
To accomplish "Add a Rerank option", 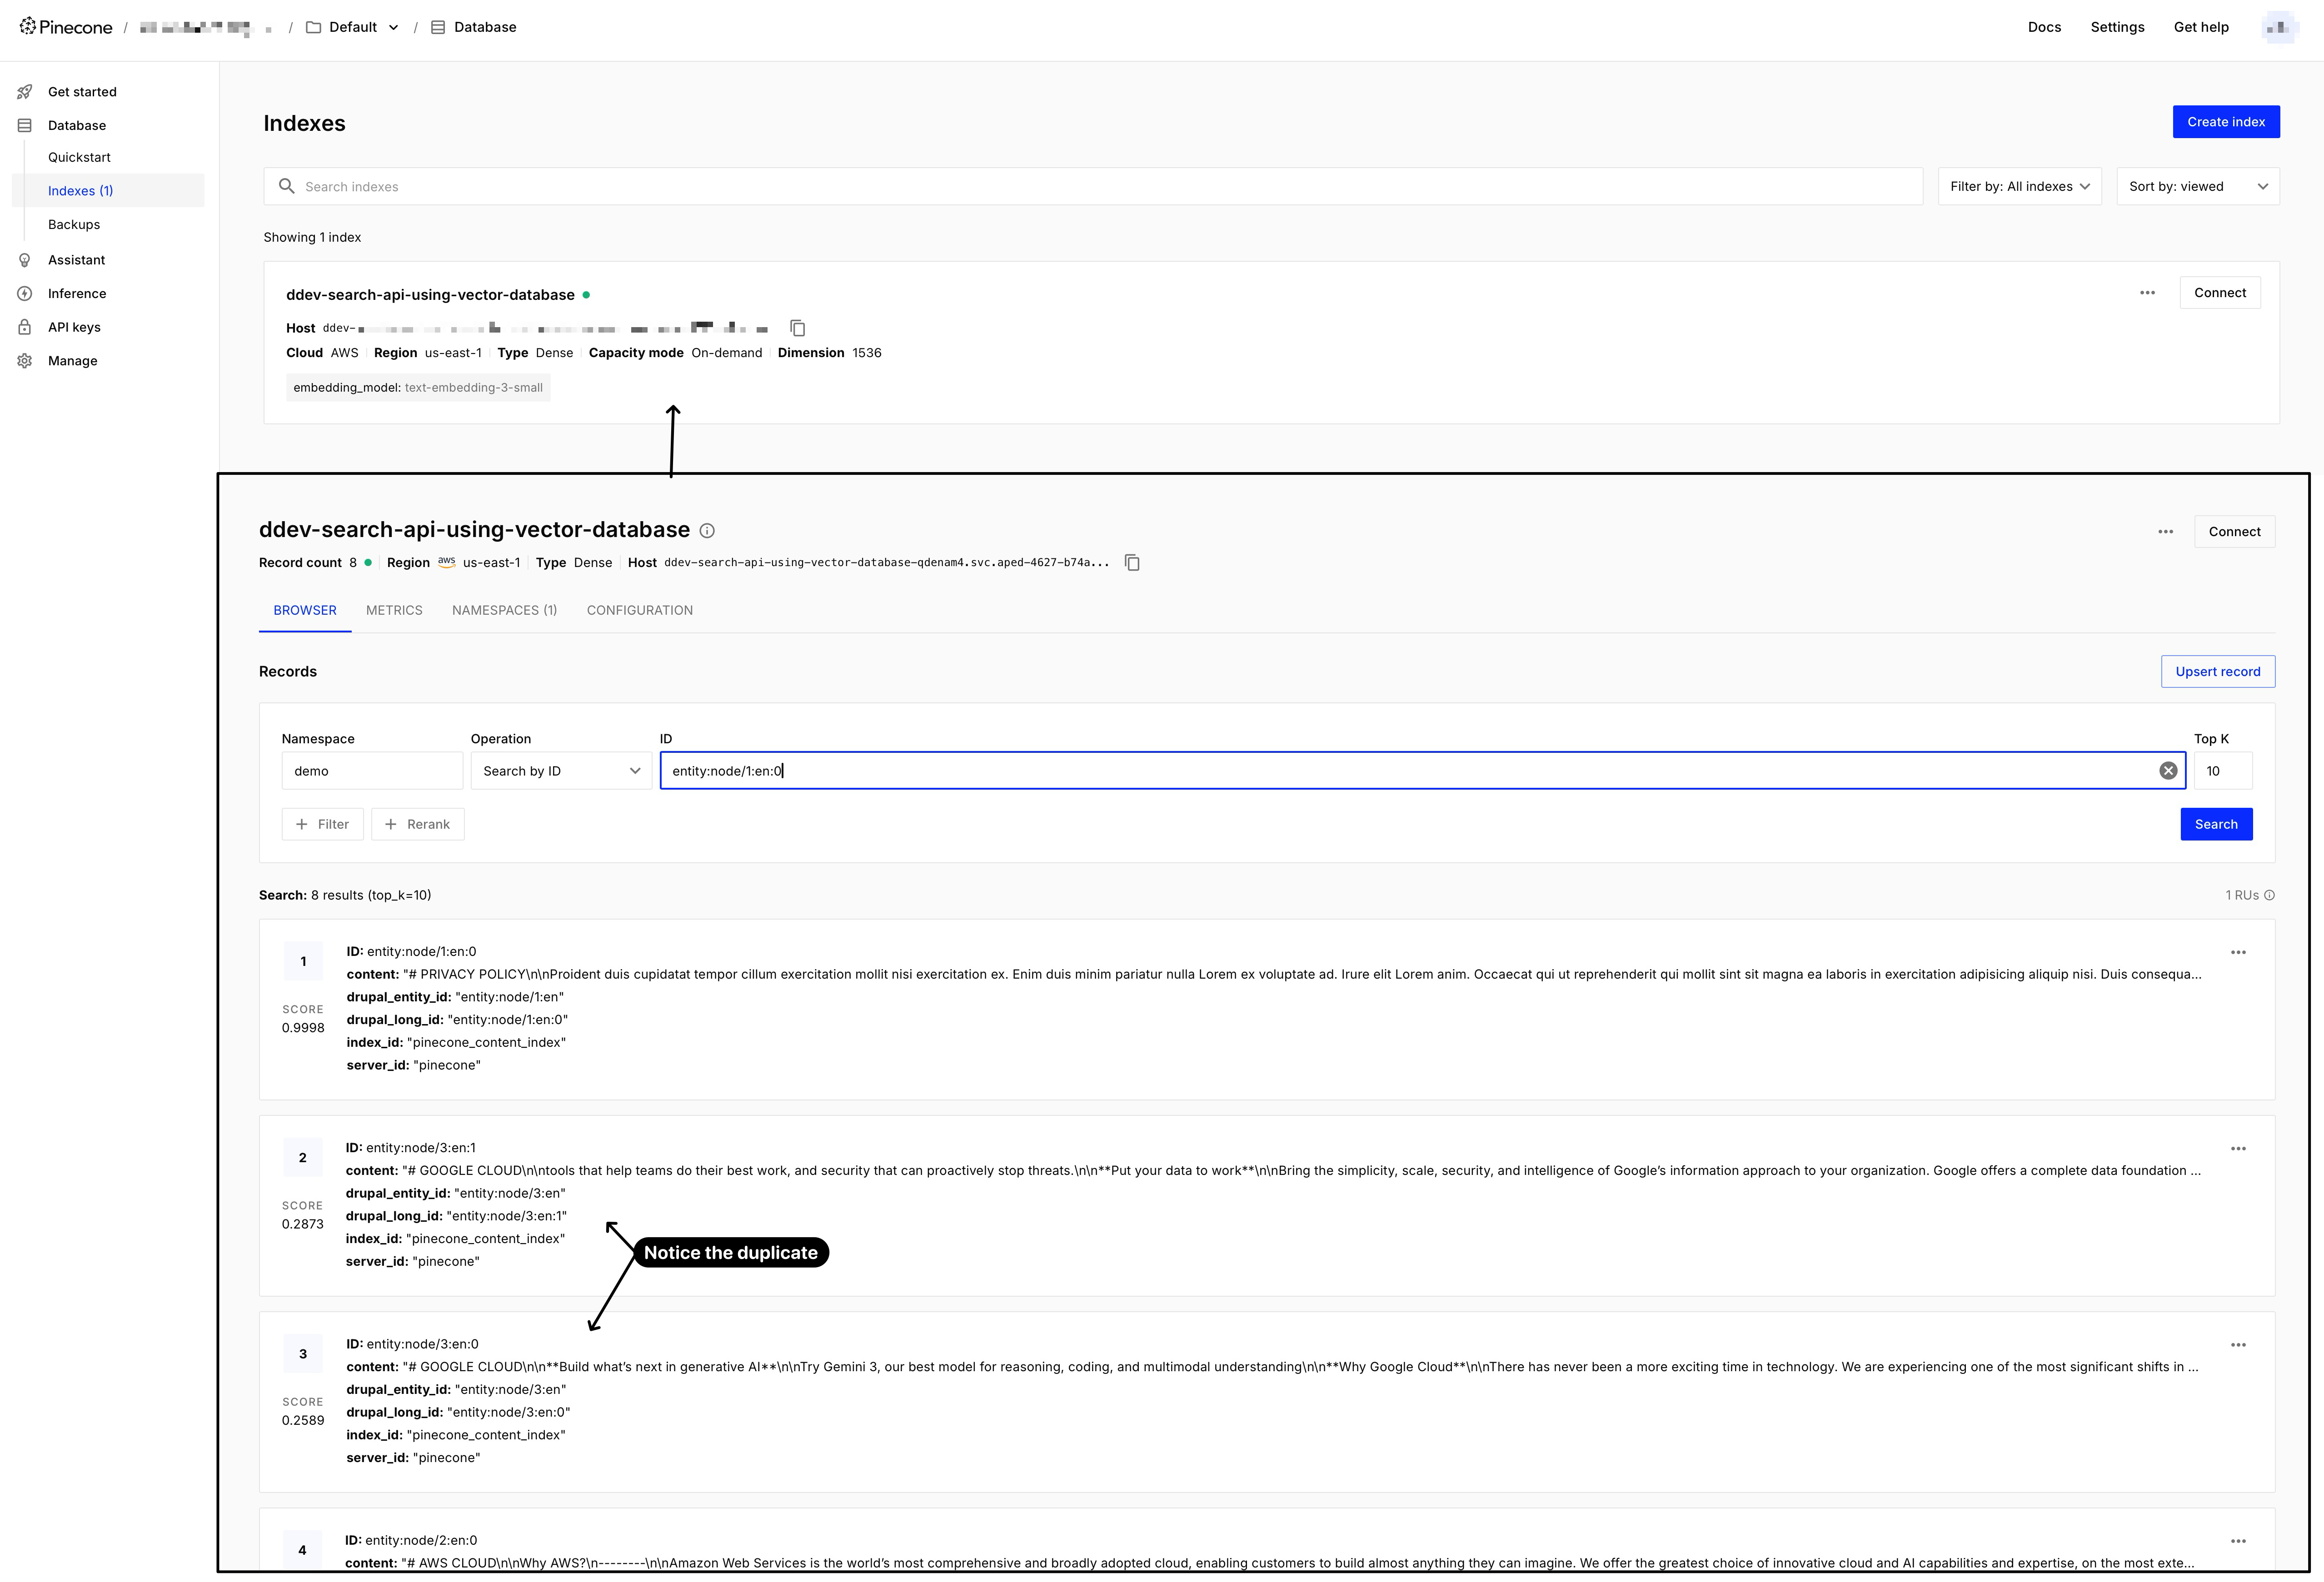I will 417,824.
